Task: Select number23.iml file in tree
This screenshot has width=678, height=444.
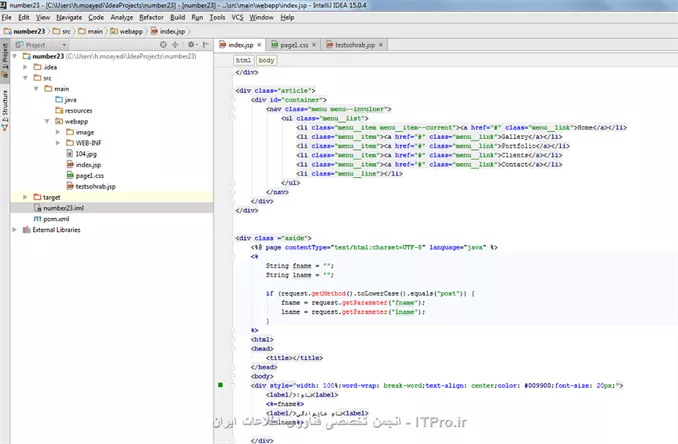Action: point(59,208)
